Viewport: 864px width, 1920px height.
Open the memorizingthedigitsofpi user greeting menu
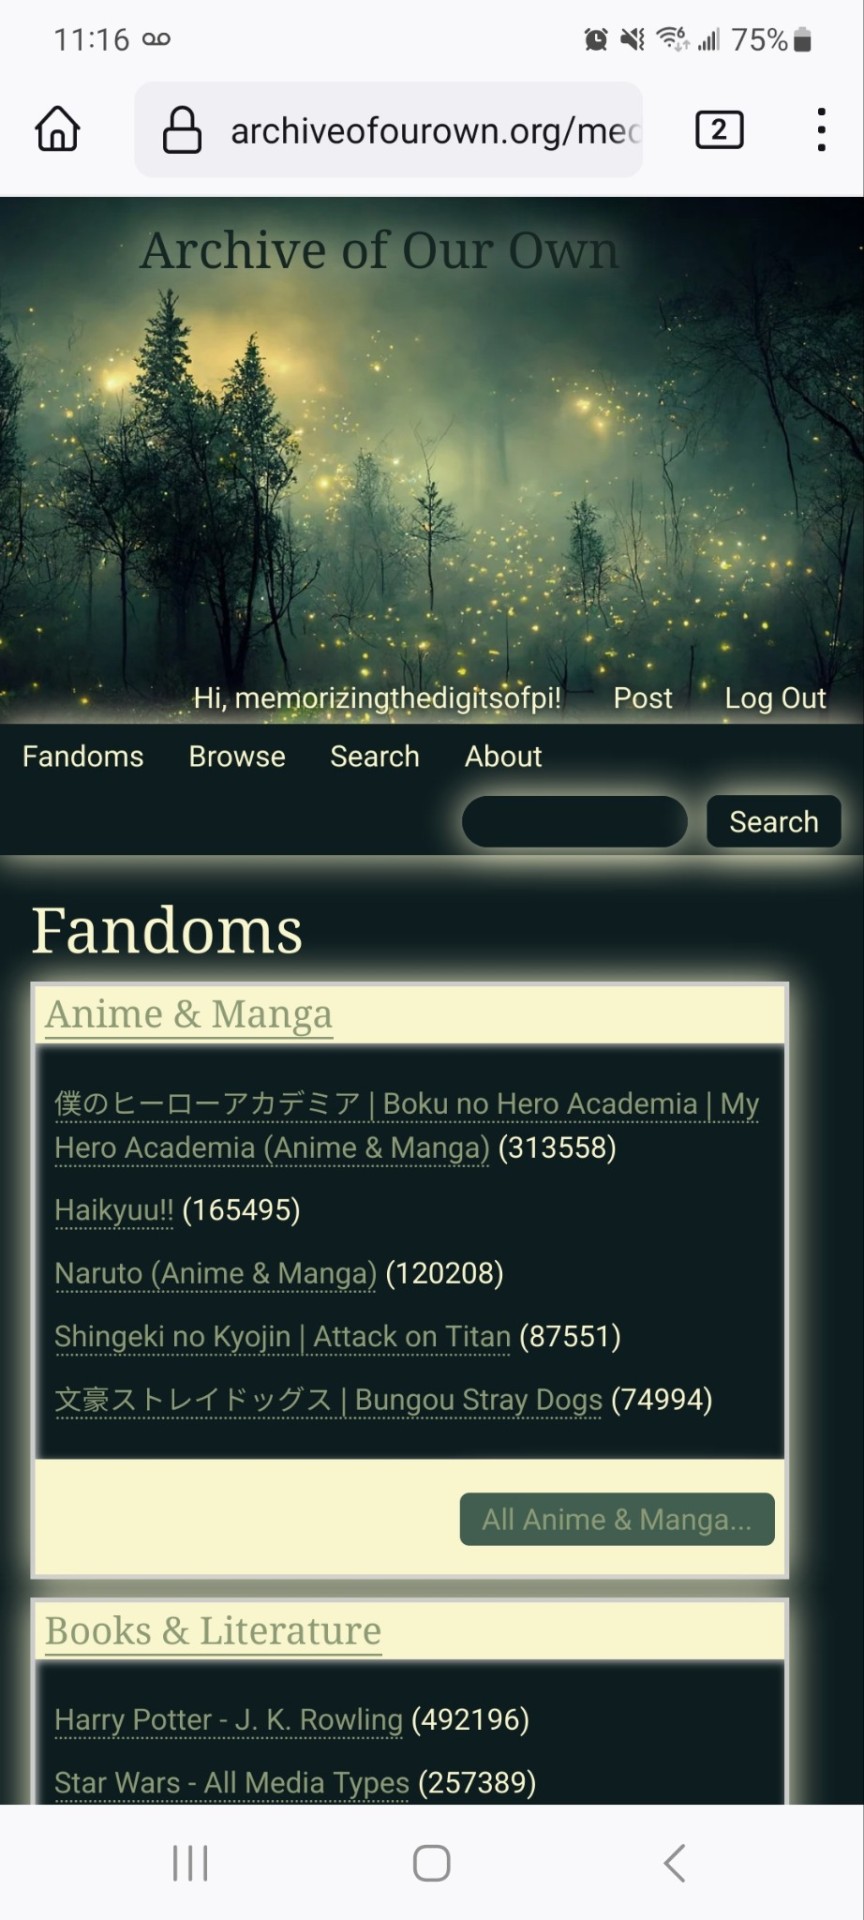click(377, 698)
